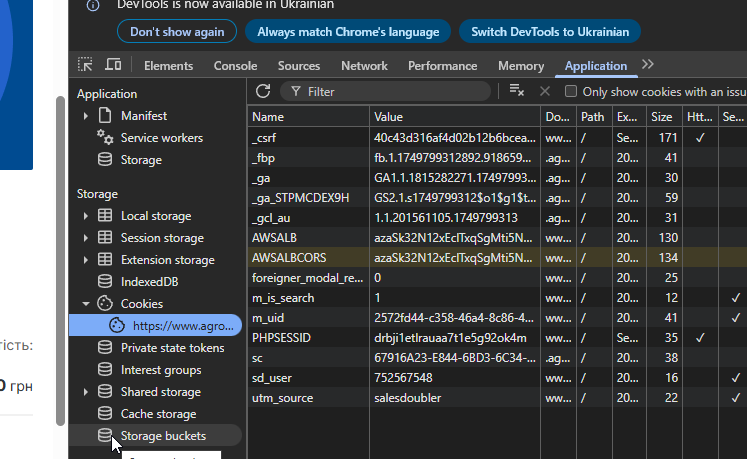Collapse the Cookies tree node

pyautogui.click(x=86, y=304)
